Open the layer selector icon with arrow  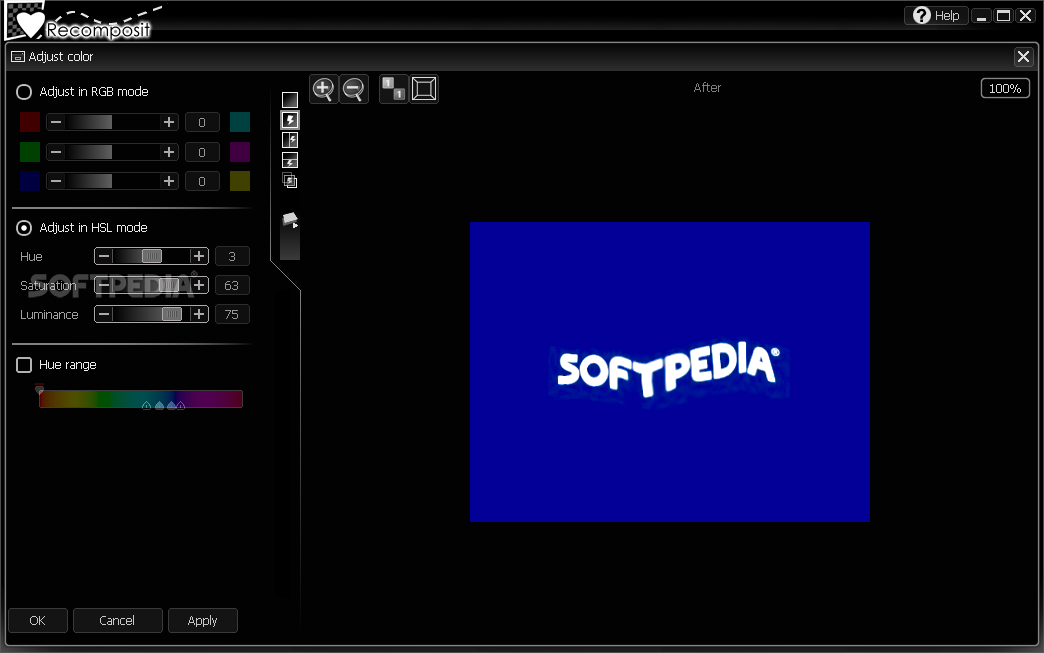pos(290,220)
